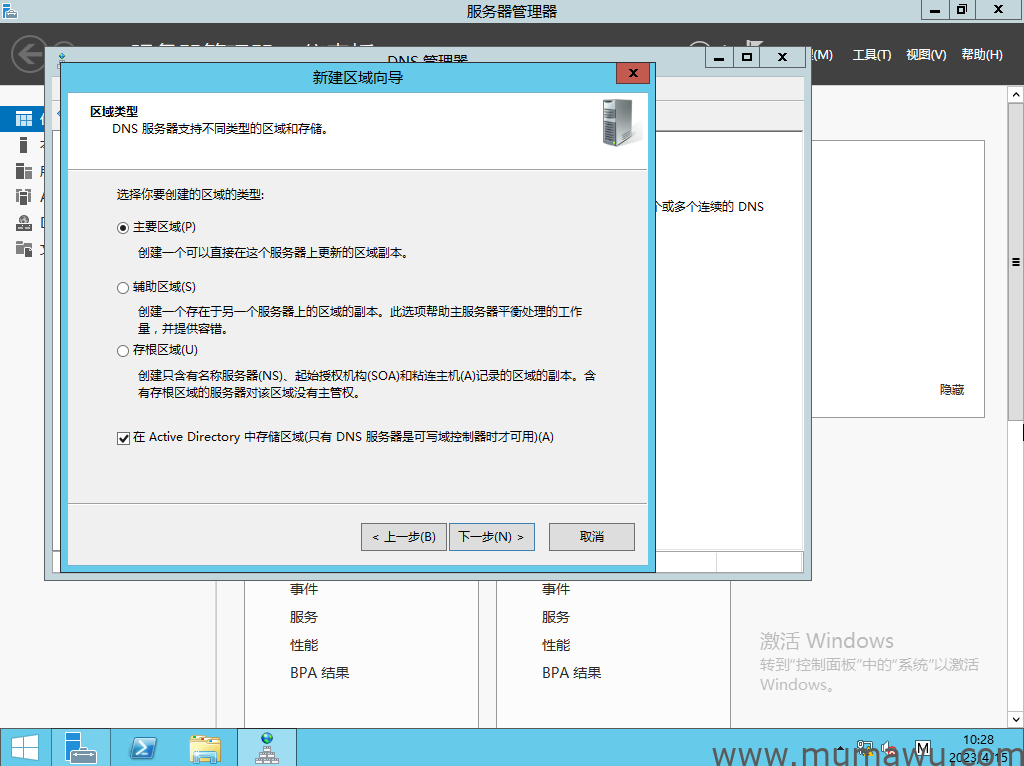1024x766 pixels.
Task: Select the 本地服务器 sidebar icon
Action: [22, 144]
